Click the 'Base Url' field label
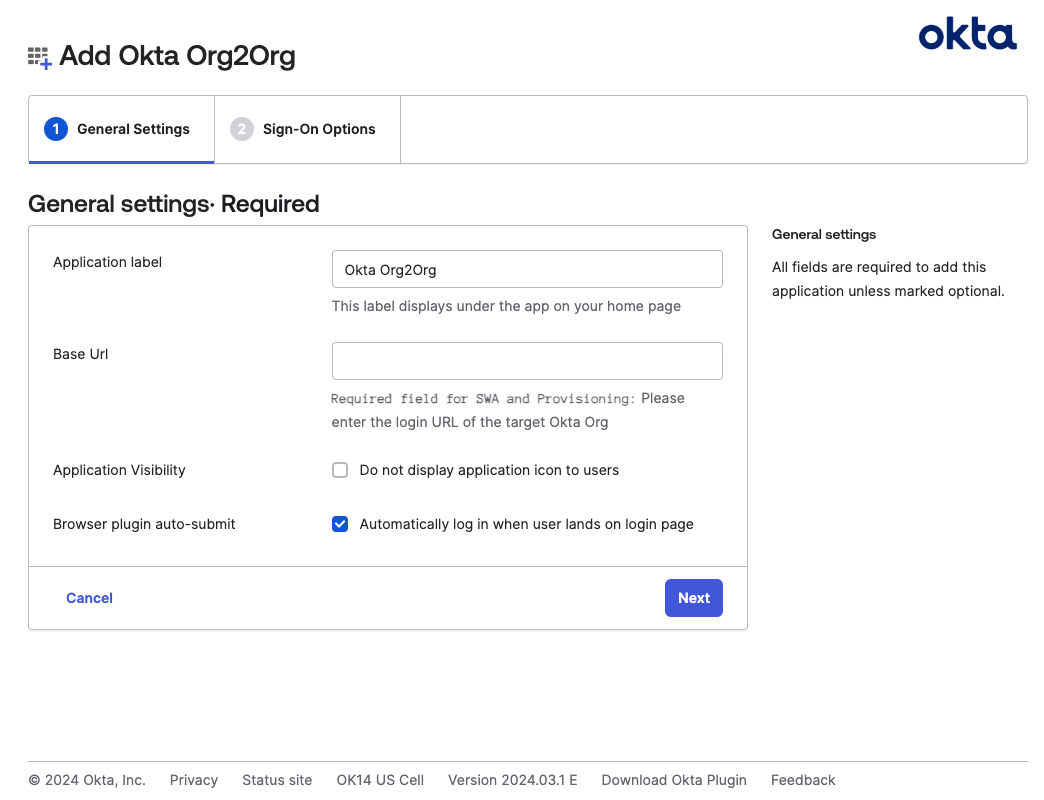Image resolution: width=1044 pixels, height=800 pixels. point(81,354)
